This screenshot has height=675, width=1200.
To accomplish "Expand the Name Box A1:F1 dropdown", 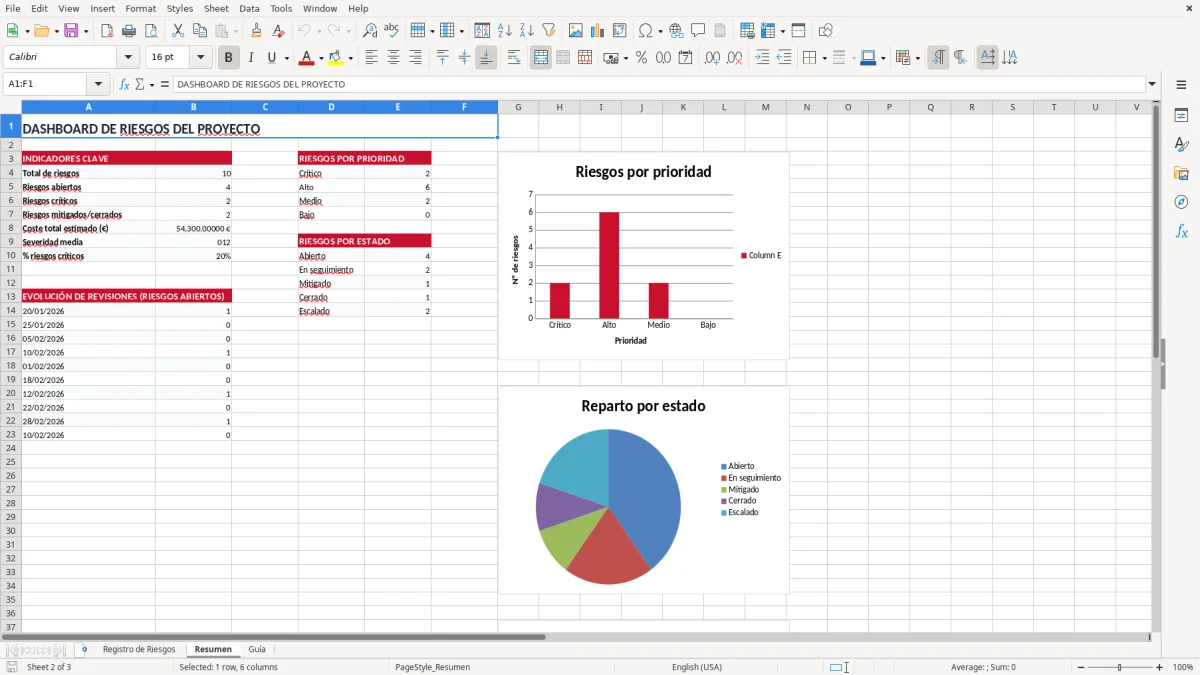I will click(x=98, y=85).
